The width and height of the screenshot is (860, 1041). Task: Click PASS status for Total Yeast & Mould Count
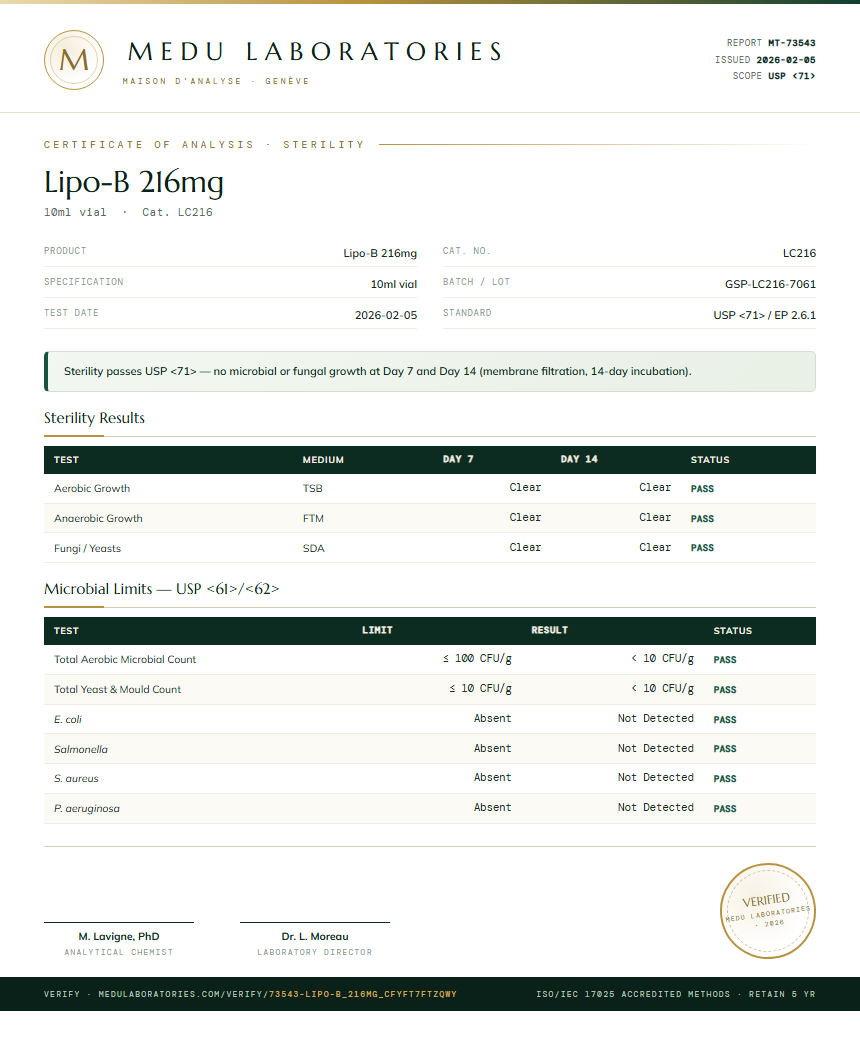725,690
